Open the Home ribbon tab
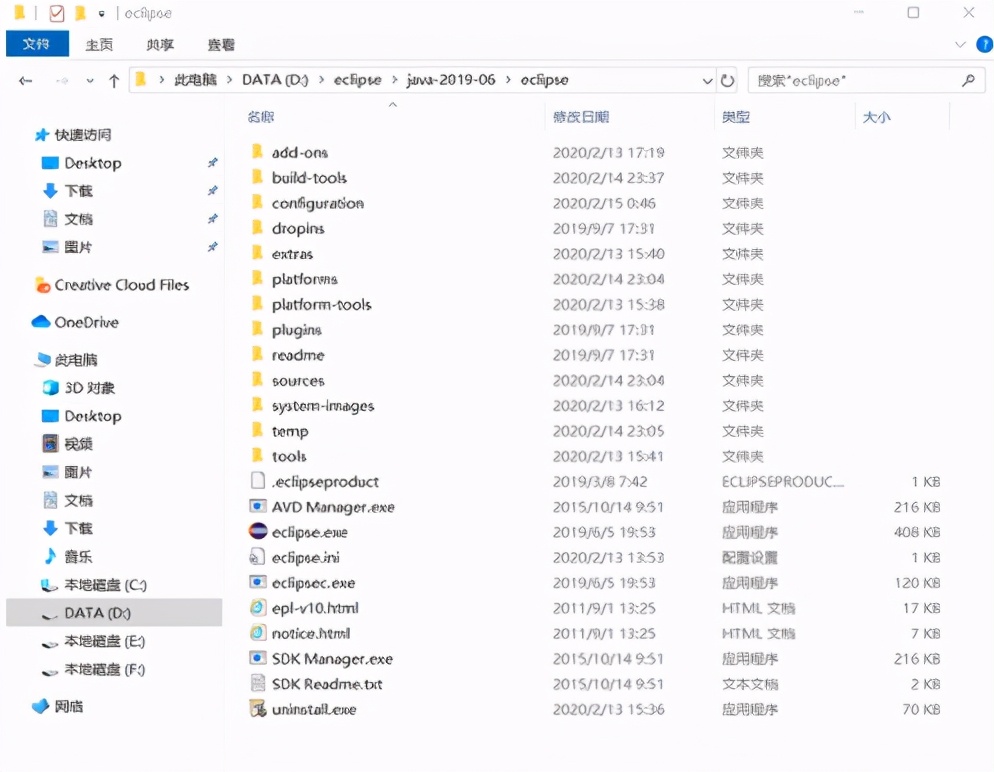The height and width of the screenshot is (772, 994). tap(99, 44)
